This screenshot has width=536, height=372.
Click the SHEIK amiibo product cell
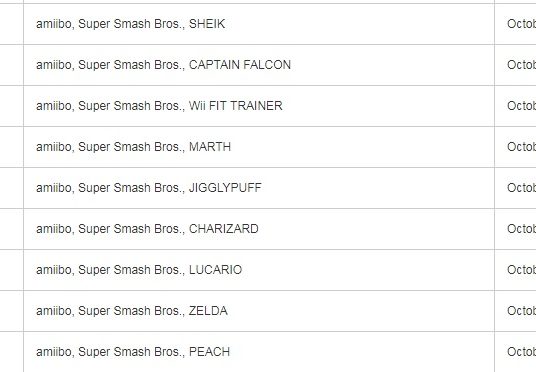point(259,24)
